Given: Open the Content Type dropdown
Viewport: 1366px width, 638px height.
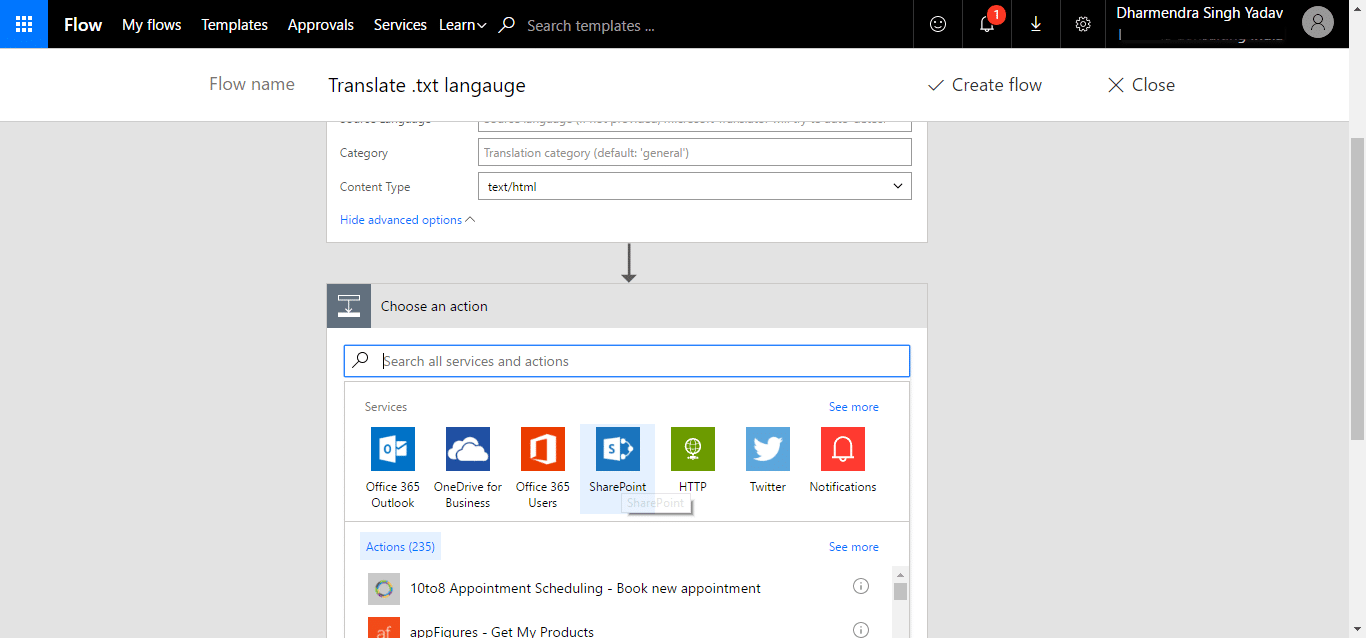Looking at the screenshot, I should point(695,186).
